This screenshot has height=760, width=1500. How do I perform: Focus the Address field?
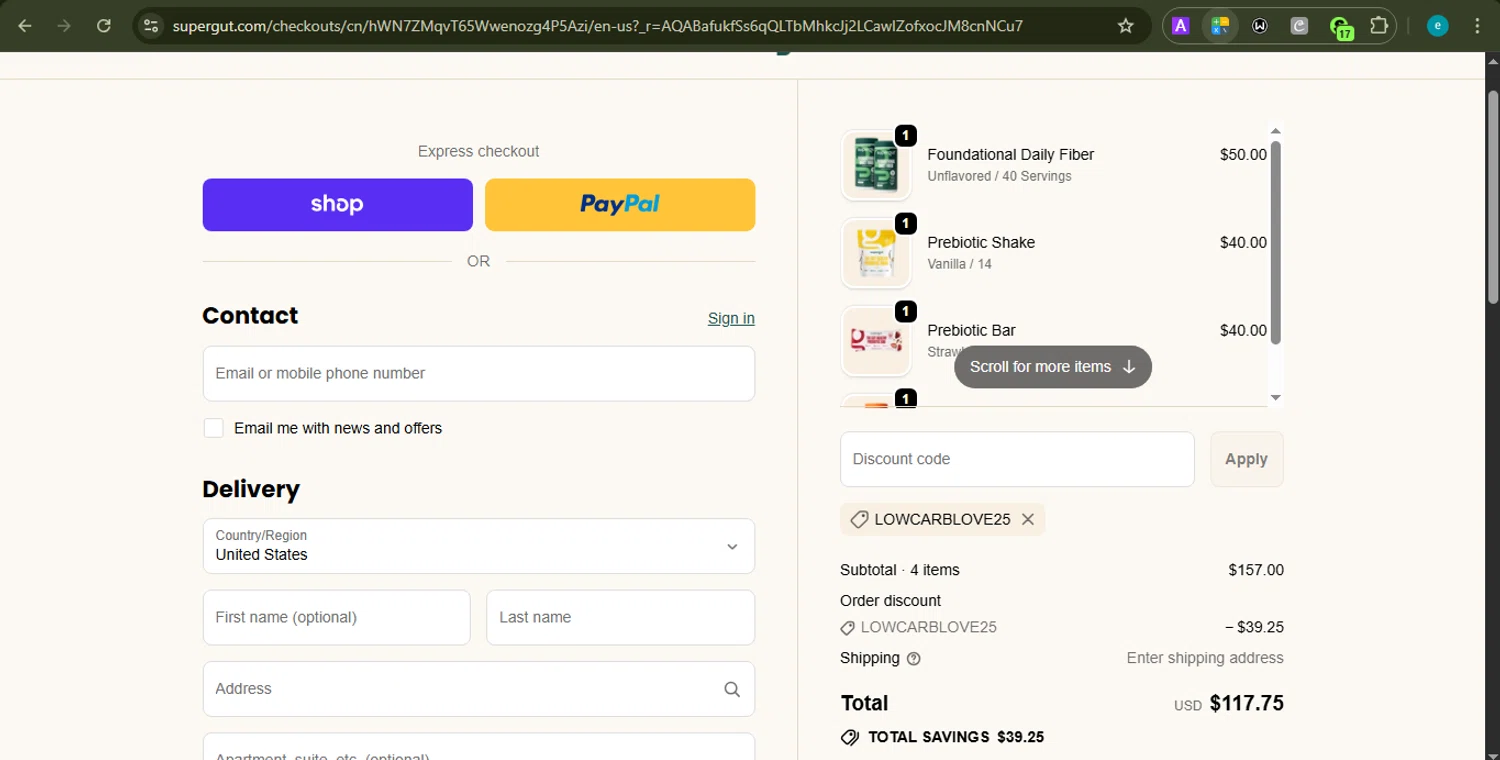coord(479,689)
